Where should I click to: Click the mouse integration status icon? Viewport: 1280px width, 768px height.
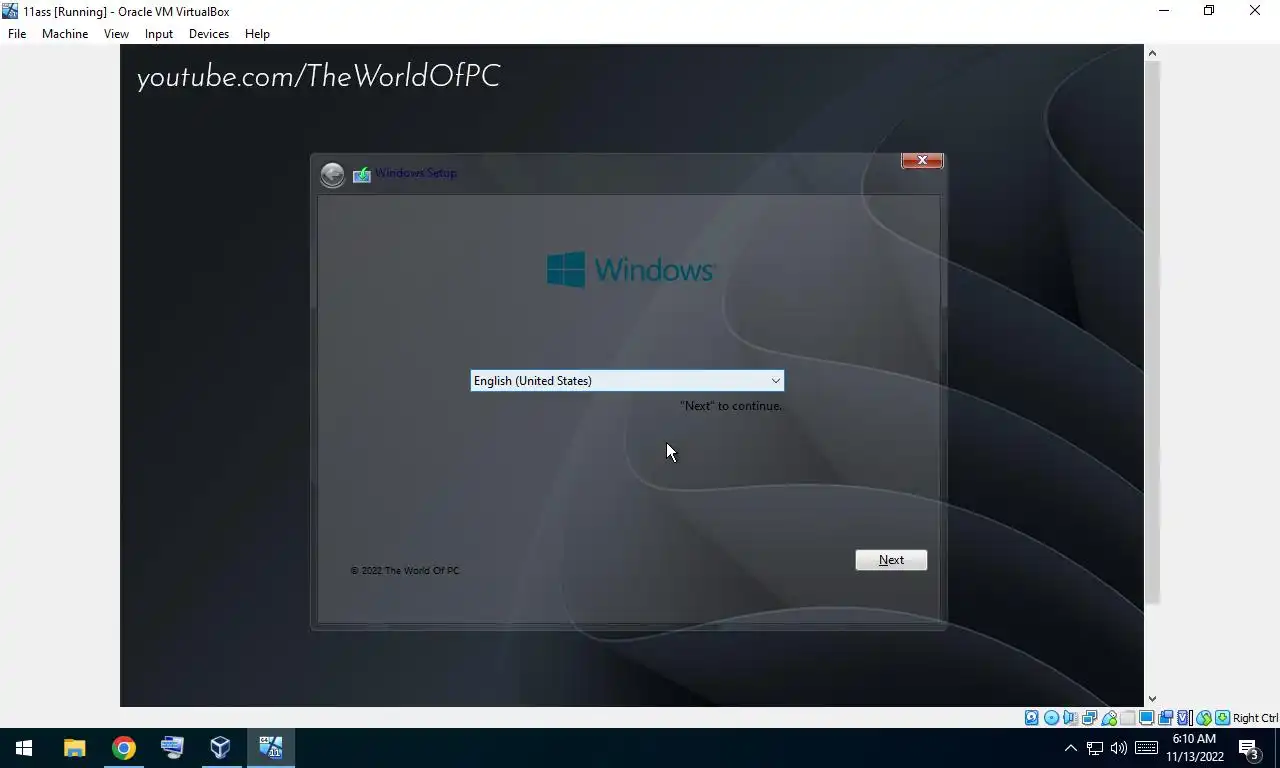click(1203, 718)
